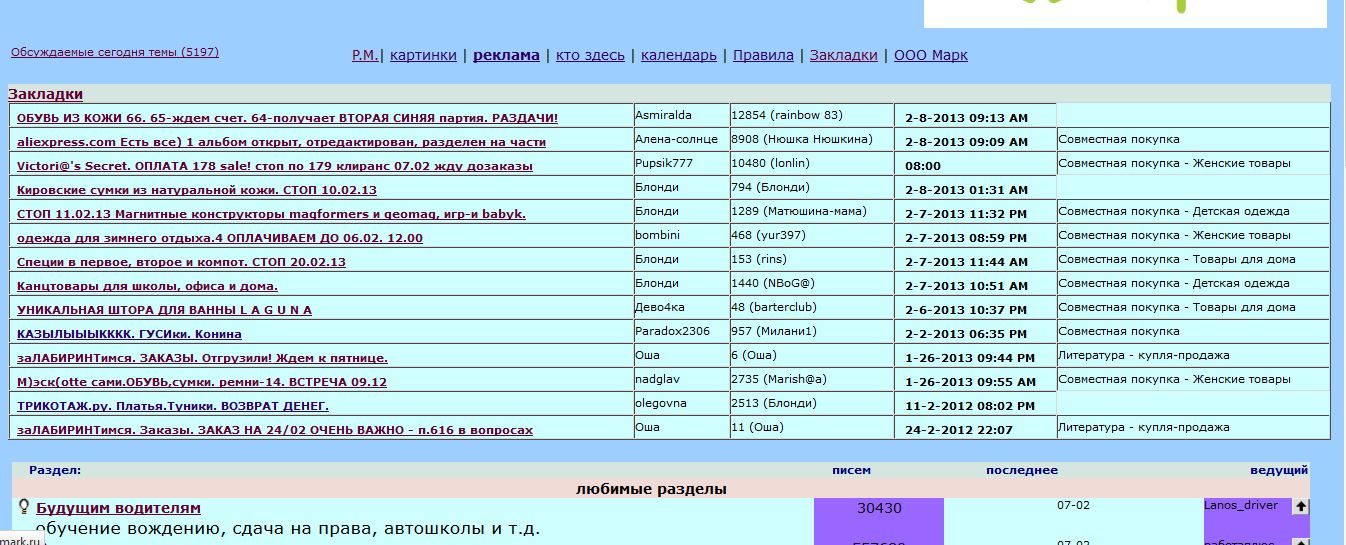Go to the Р.М. menu item
The height and width of the screenshot is (545, 1346).
click(x=364, y=55)
